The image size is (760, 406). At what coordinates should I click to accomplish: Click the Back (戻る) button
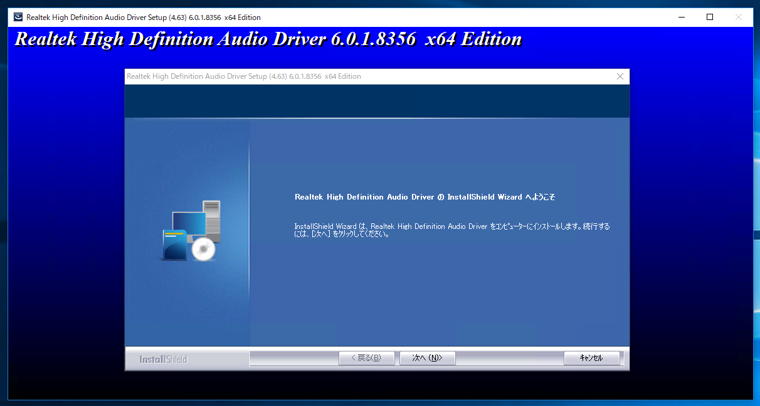(366, 358)
